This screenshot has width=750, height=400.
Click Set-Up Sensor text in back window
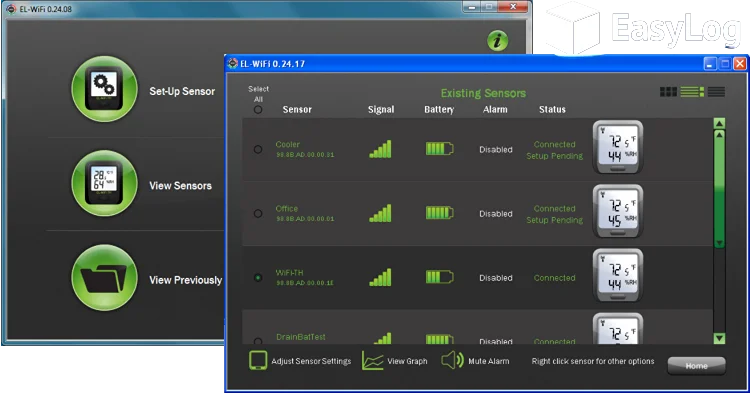[182, 91]
